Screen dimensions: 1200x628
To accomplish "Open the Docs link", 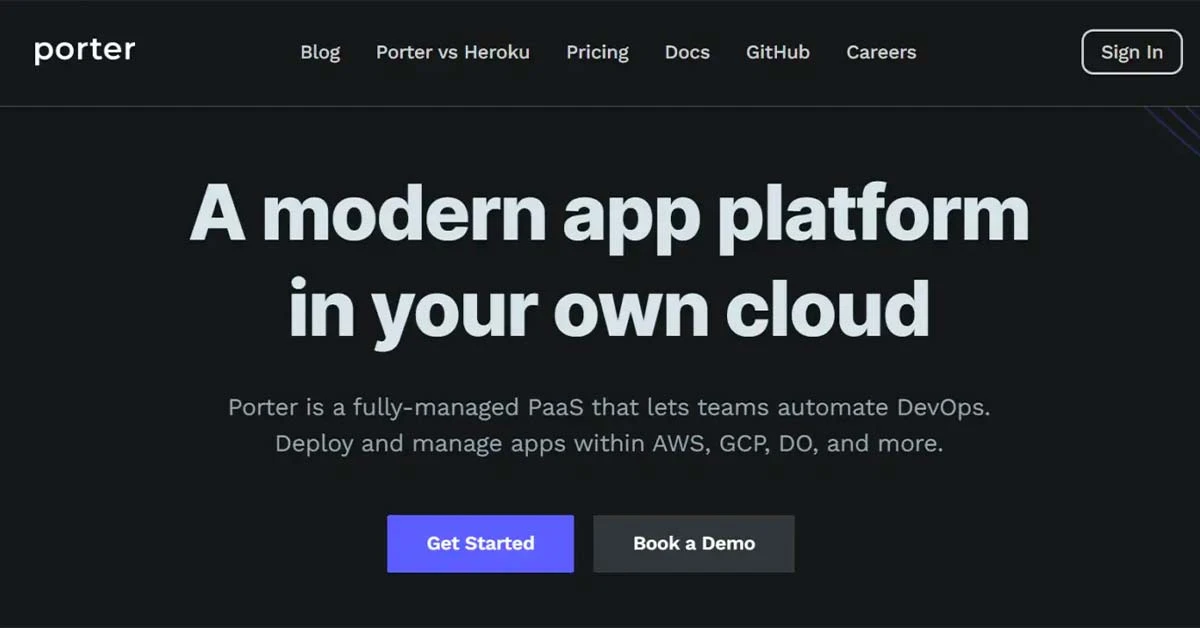I will [x=687, y=52].
